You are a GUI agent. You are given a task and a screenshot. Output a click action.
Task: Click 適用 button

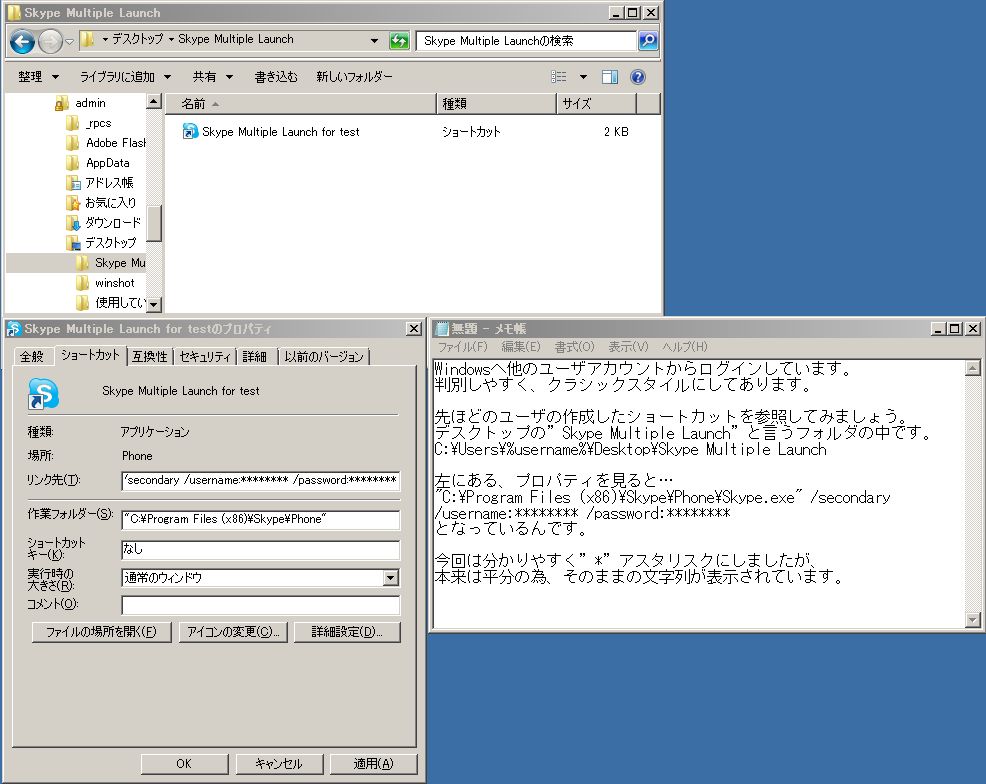pos(374,764)
